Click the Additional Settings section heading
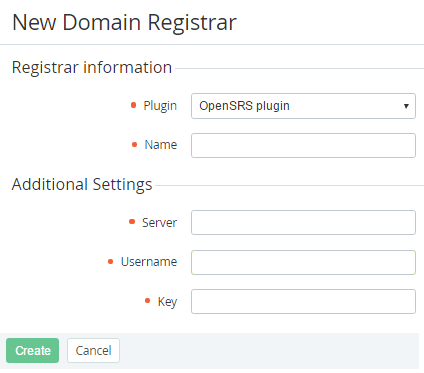Image resolution: width=424 pixels, height=373 pixels. (82, 184)
